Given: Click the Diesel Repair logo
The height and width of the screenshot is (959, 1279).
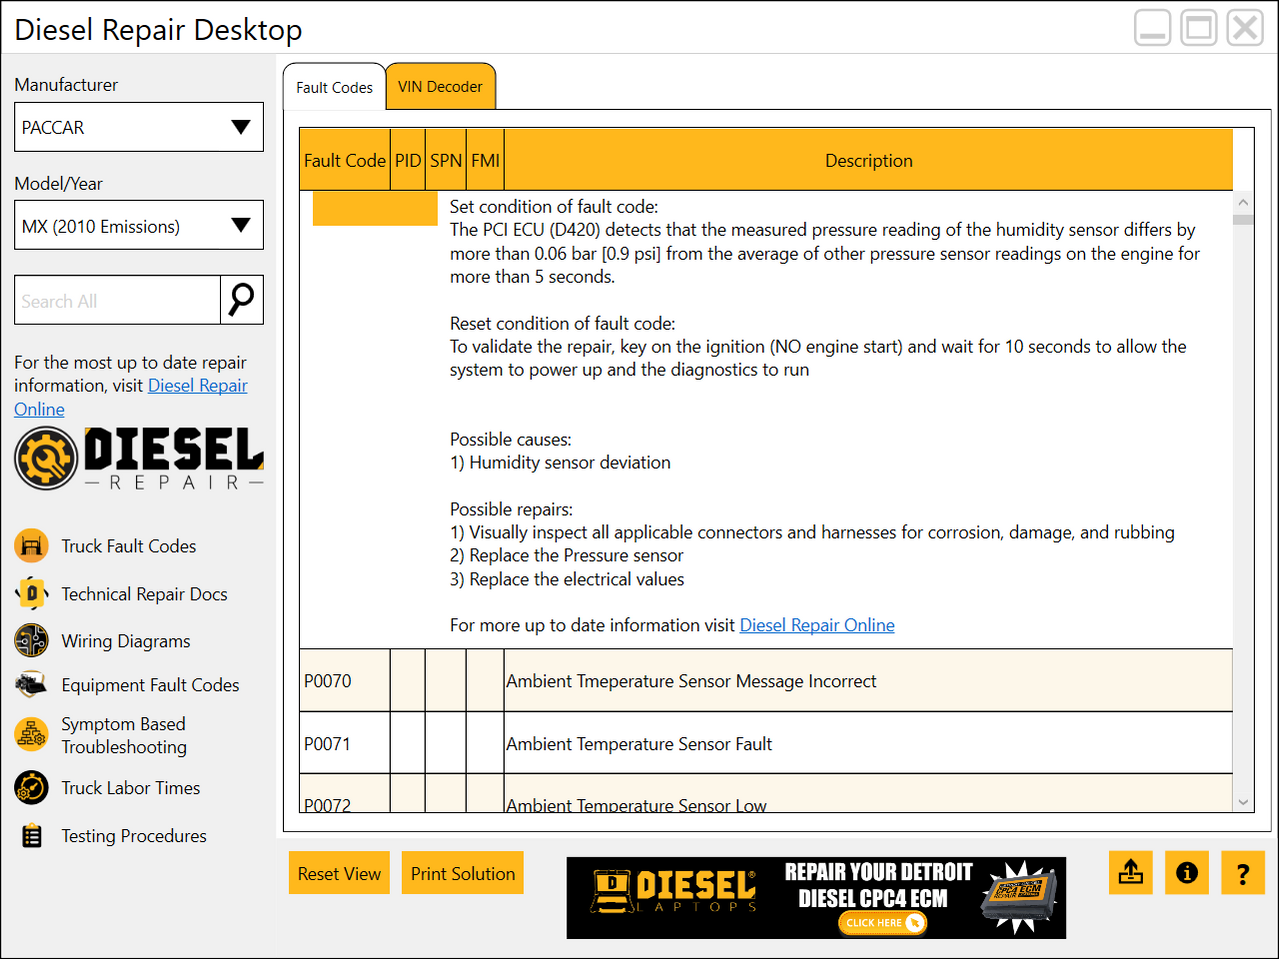Looking at the screenshot, I should click(x=138, y=458).
